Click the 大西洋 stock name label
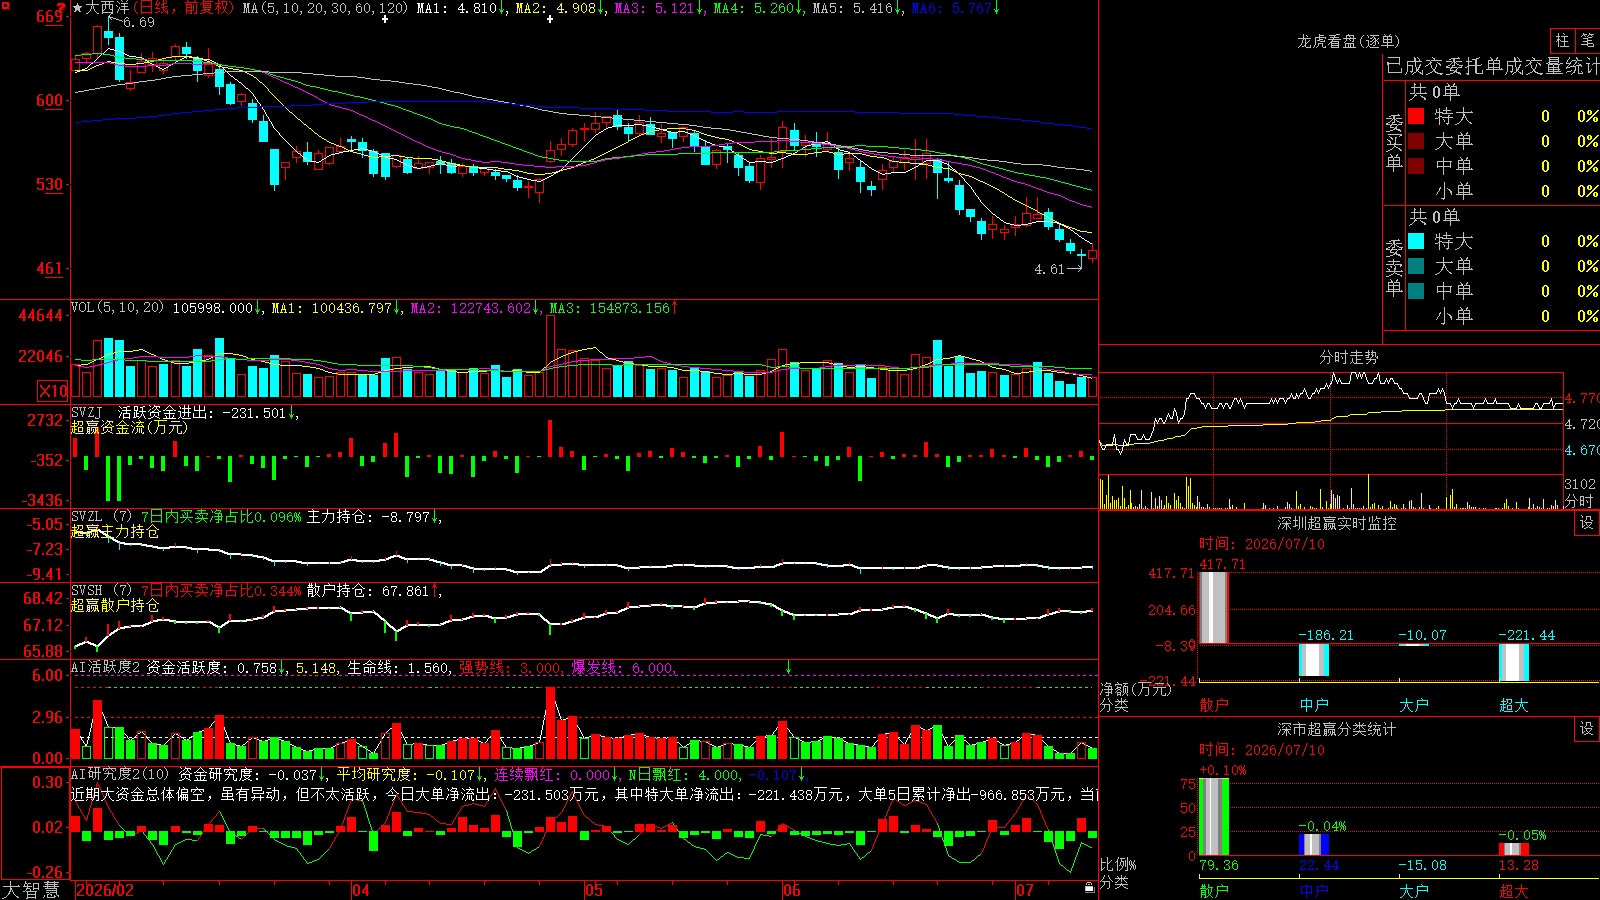This screenshot has height=900, width=1600. click(108, 8)
